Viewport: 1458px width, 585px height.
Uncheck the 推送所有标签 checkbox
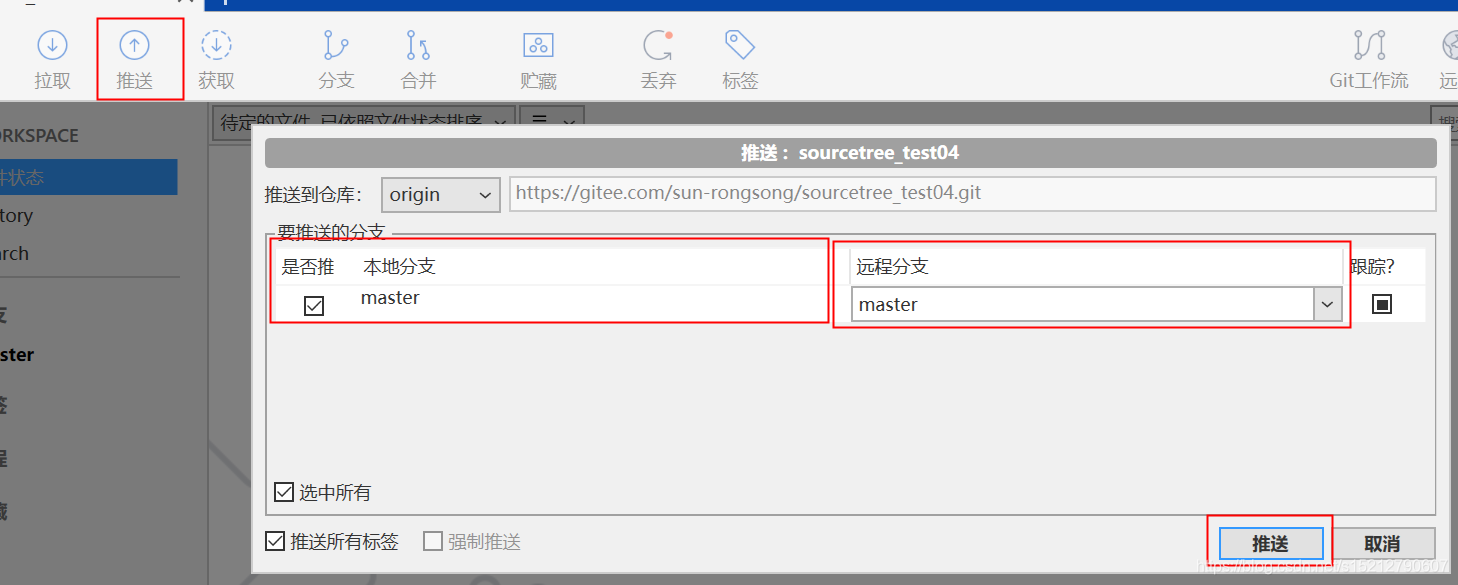(275, 540)
